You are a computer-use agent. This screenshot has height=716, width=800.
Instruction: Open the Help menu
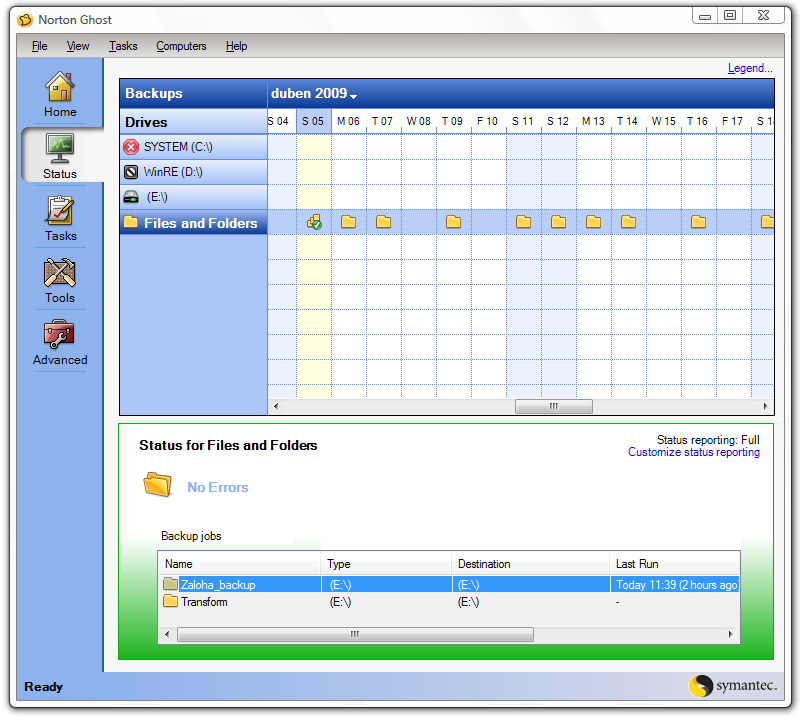point(237,46)
